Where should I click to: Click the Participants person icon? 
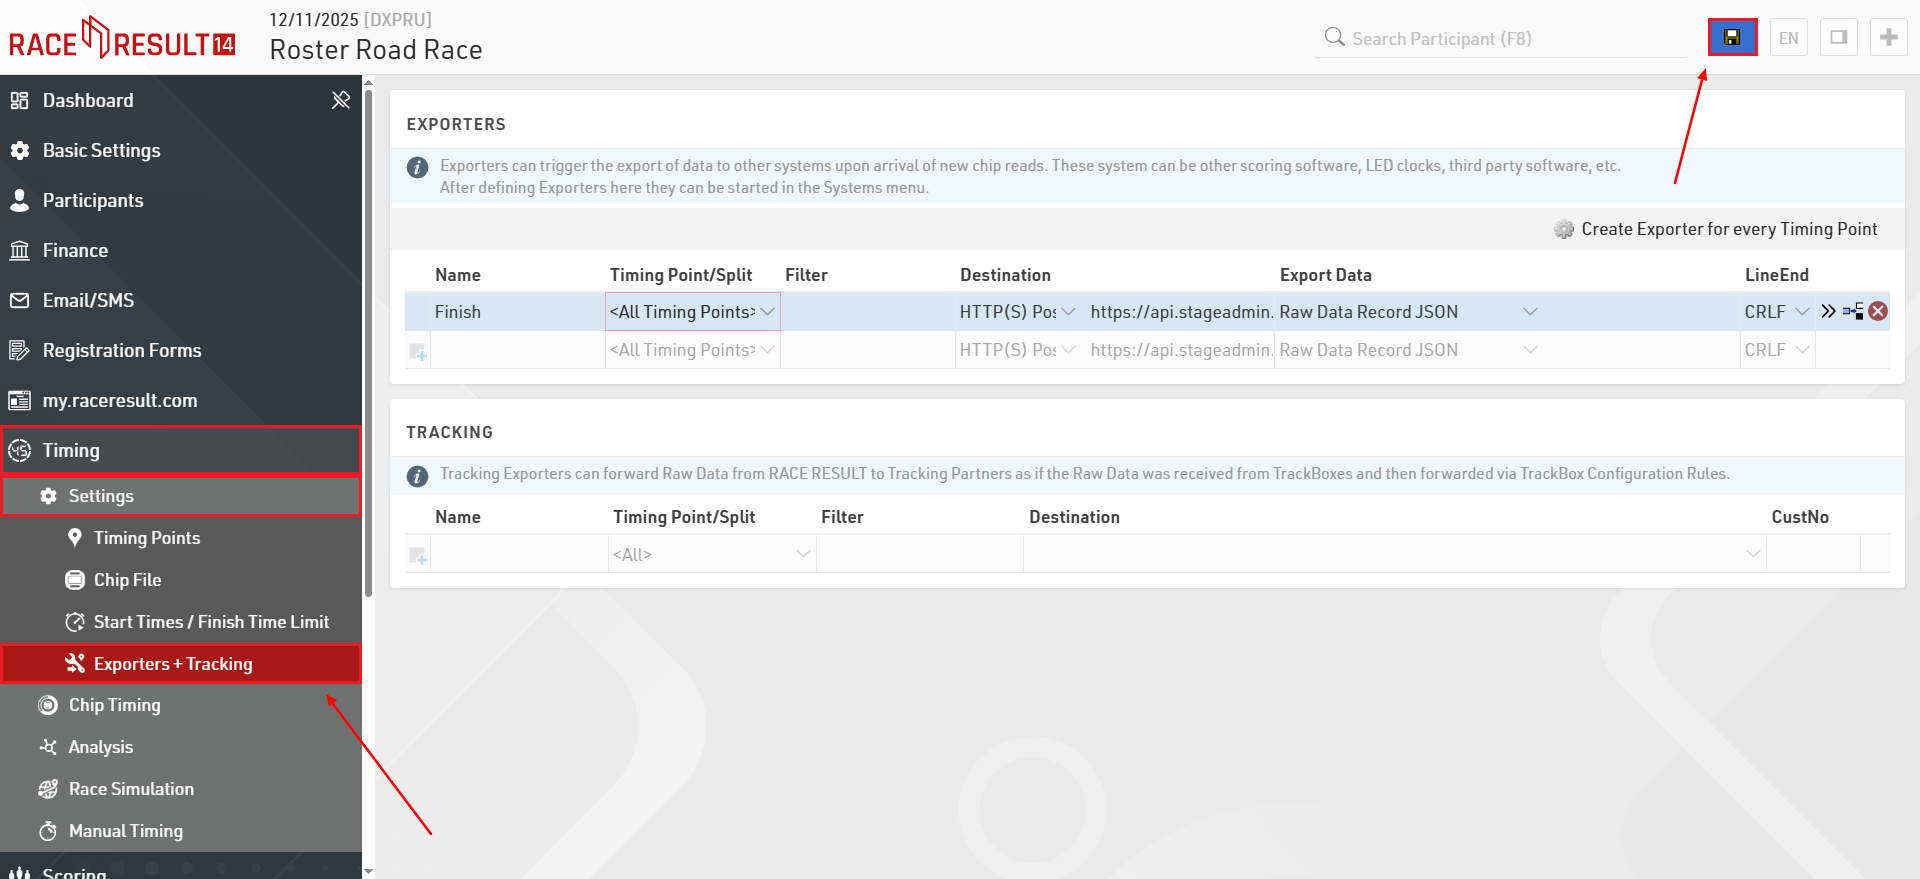coord(19,200)
